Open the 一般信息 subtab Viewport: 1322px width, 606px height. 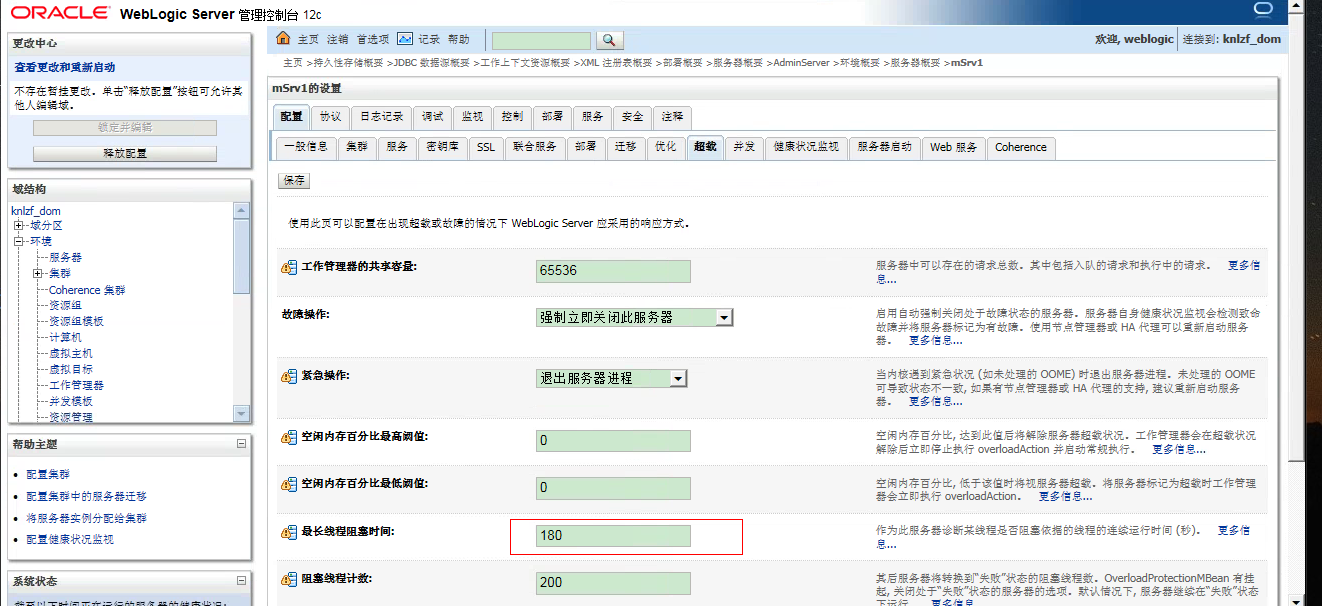[306, 147]
